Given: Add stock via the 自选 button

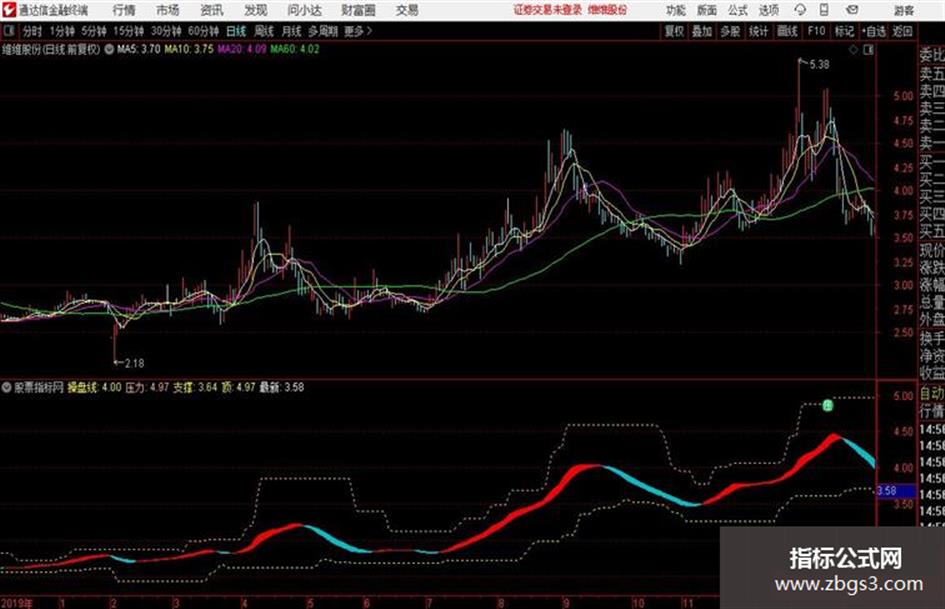Looking at the screenshot, I should (873, 31).
